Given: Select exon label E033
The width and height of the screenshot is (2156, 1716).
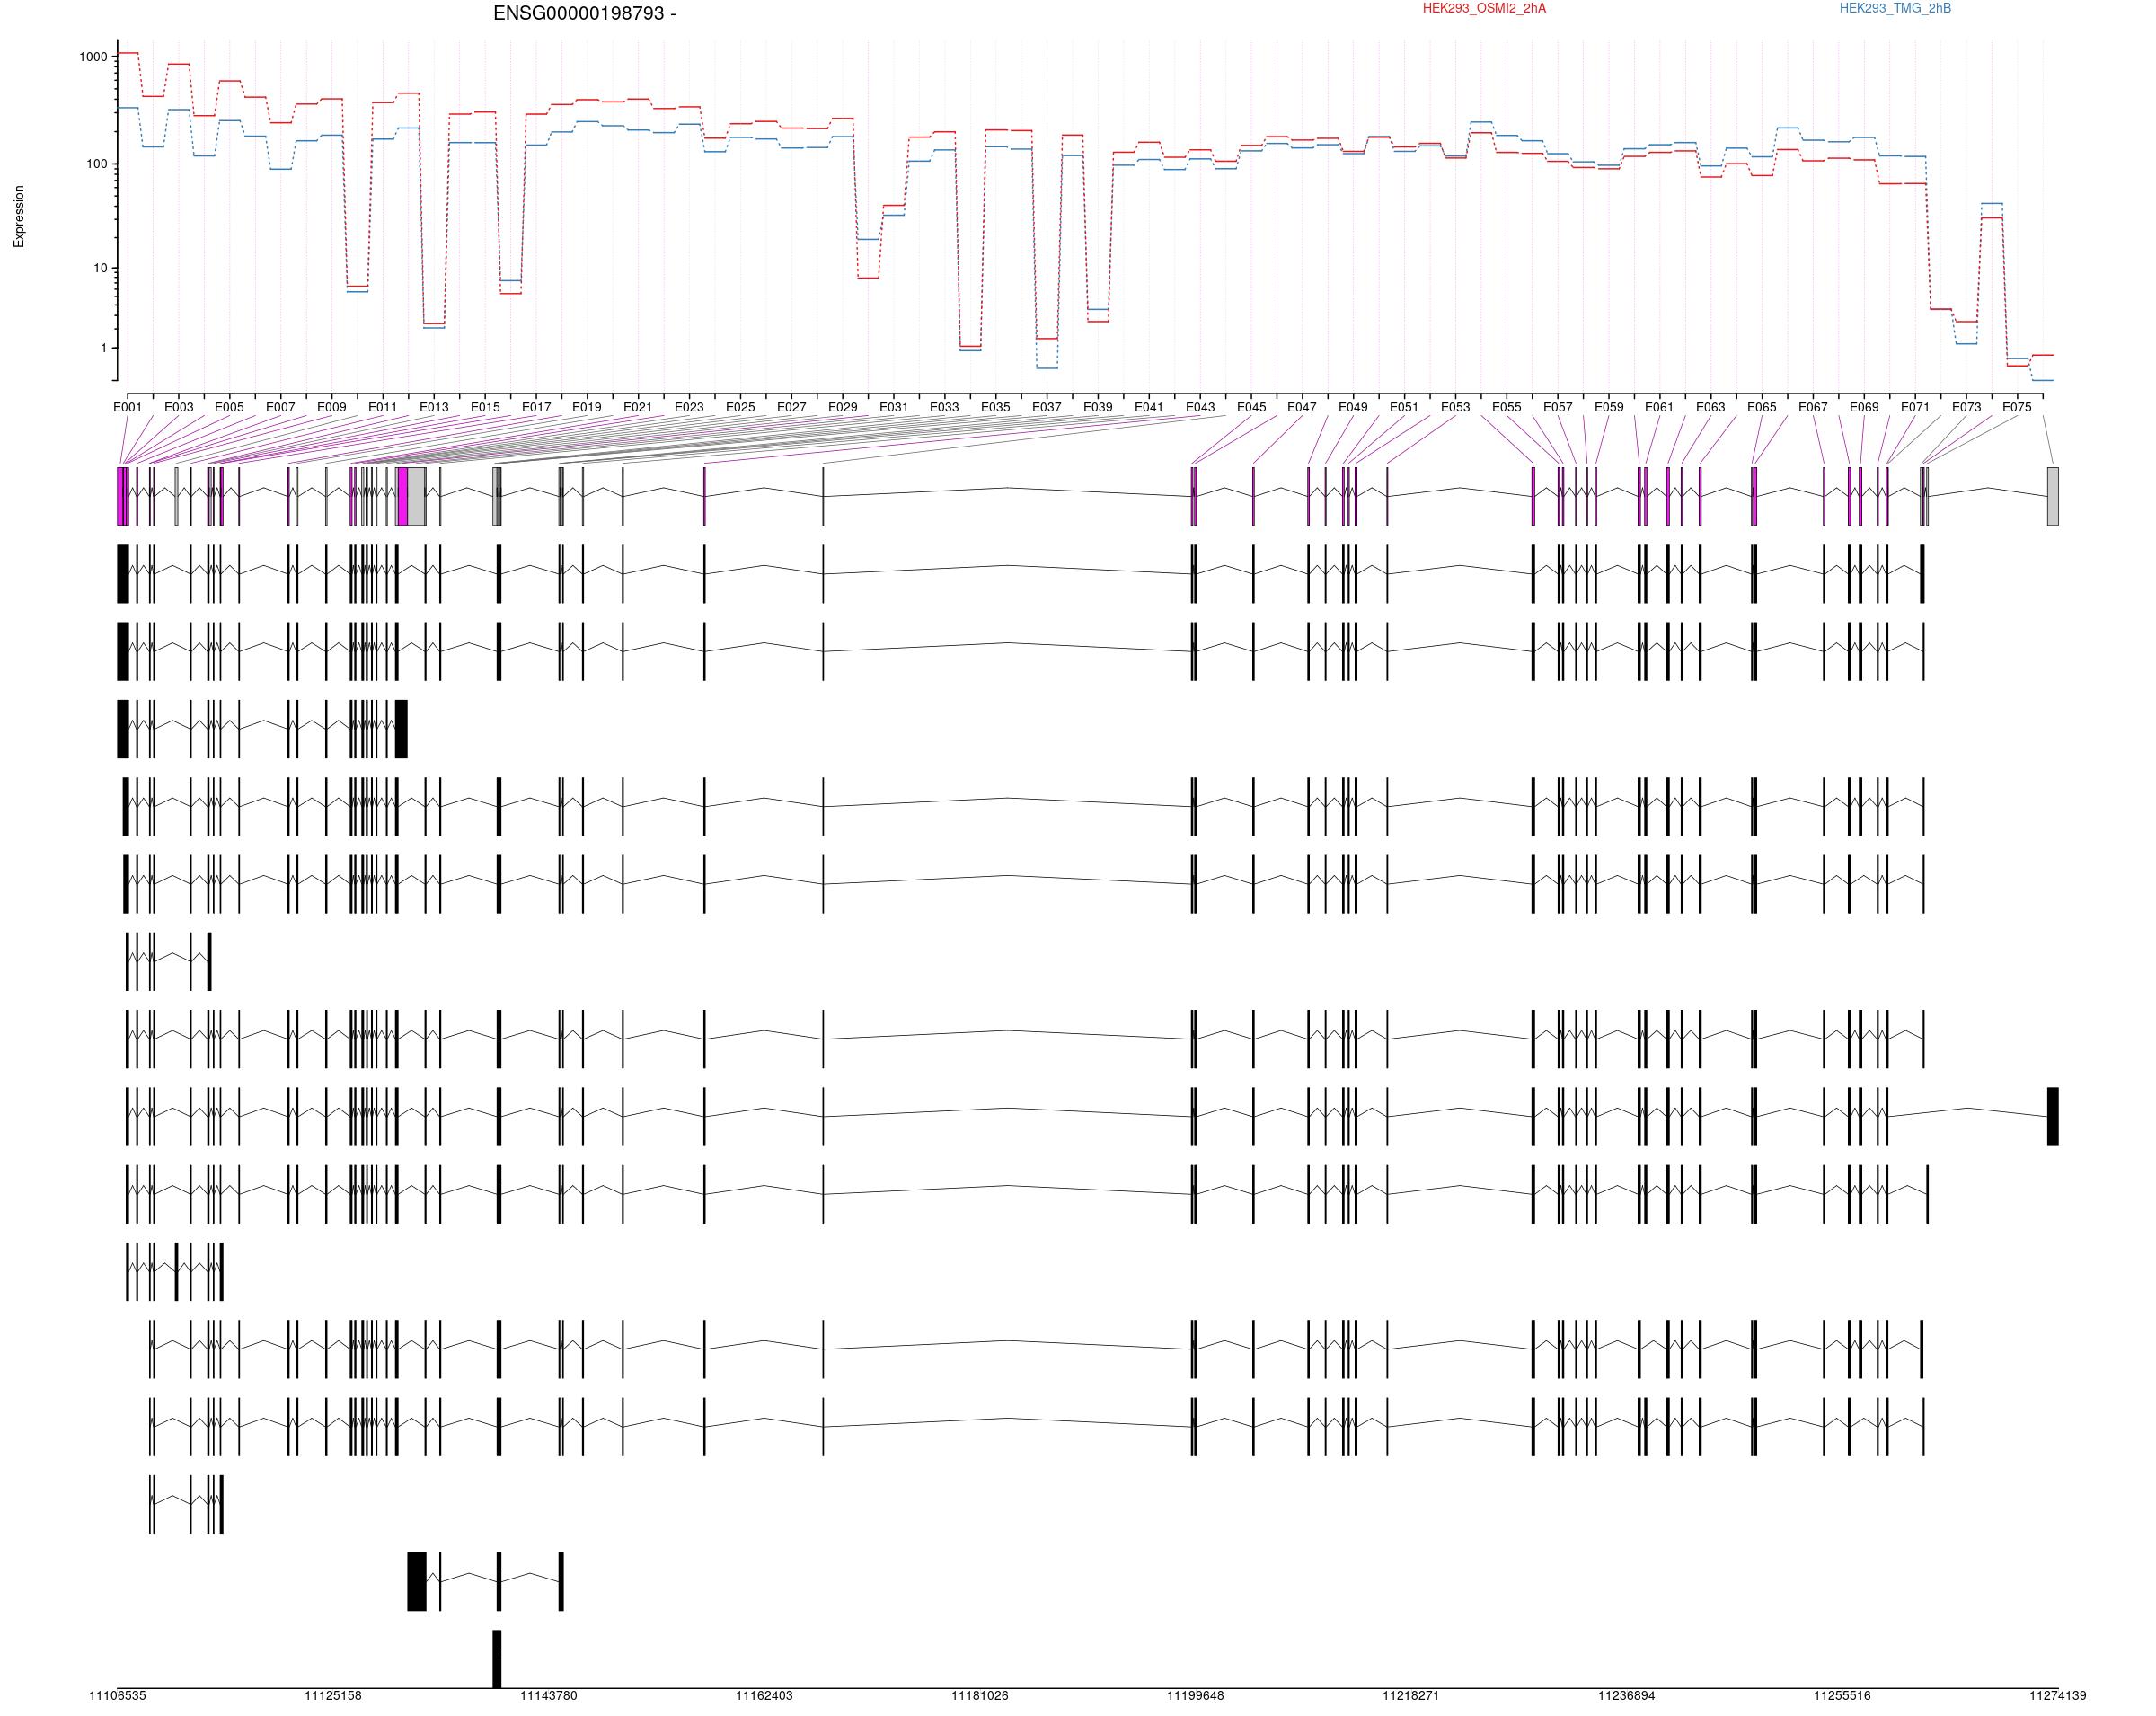Looking at the screenshot, I should click(x=944, y=407).
